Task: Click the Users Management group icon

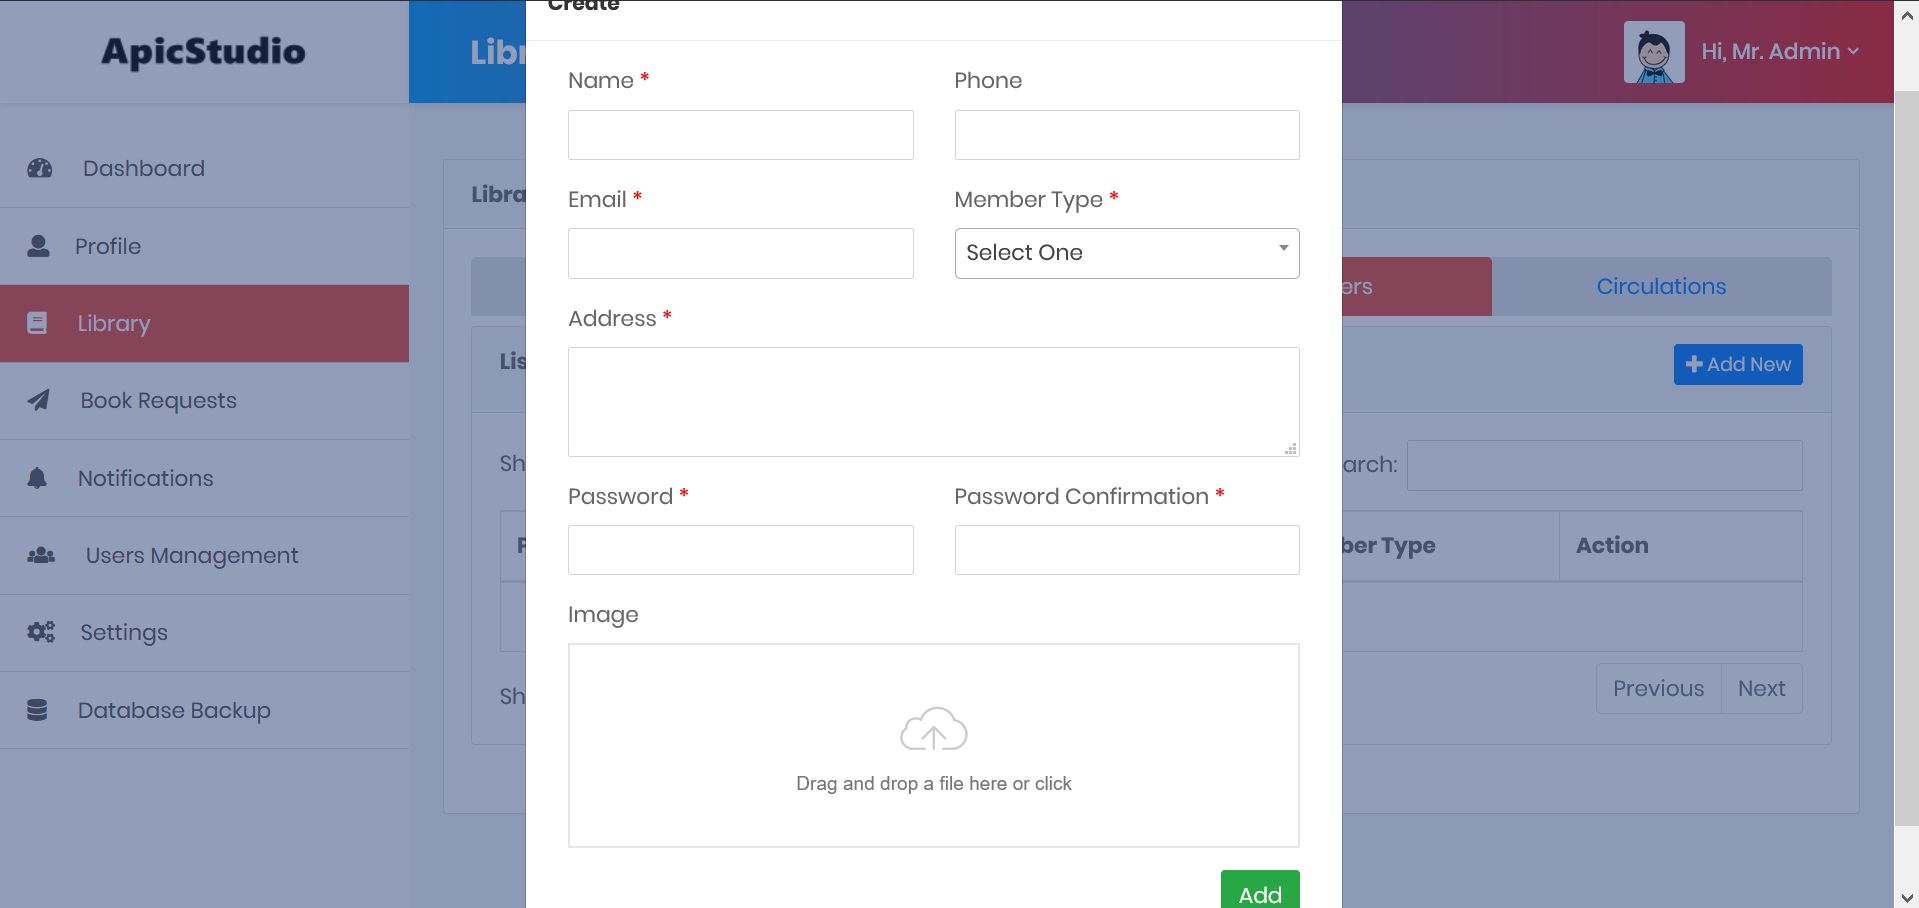Action: pos(41,555)
